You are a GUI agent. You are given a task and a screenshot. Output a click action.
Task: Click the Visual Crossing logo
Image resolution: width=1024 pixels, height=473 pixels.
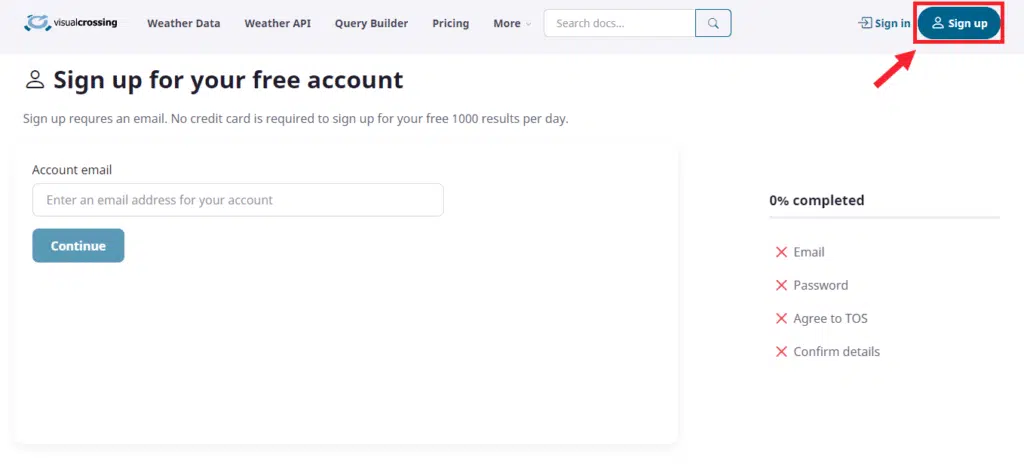[x=70, y=22]
